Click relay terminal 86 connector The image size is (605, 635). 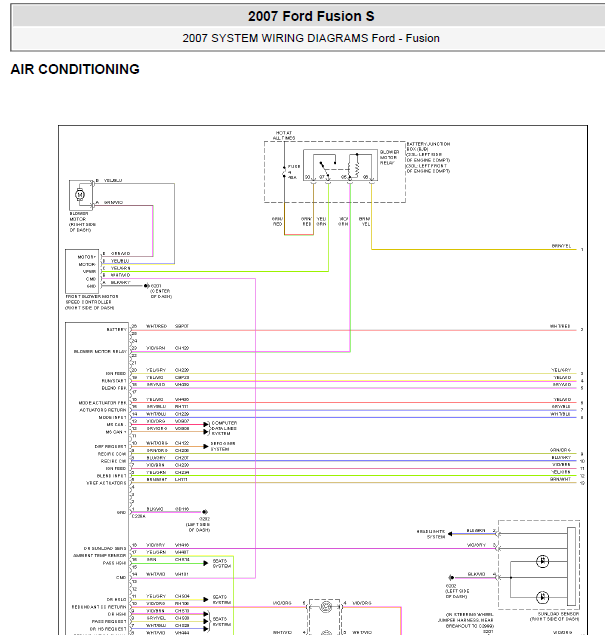click(372, 183)
